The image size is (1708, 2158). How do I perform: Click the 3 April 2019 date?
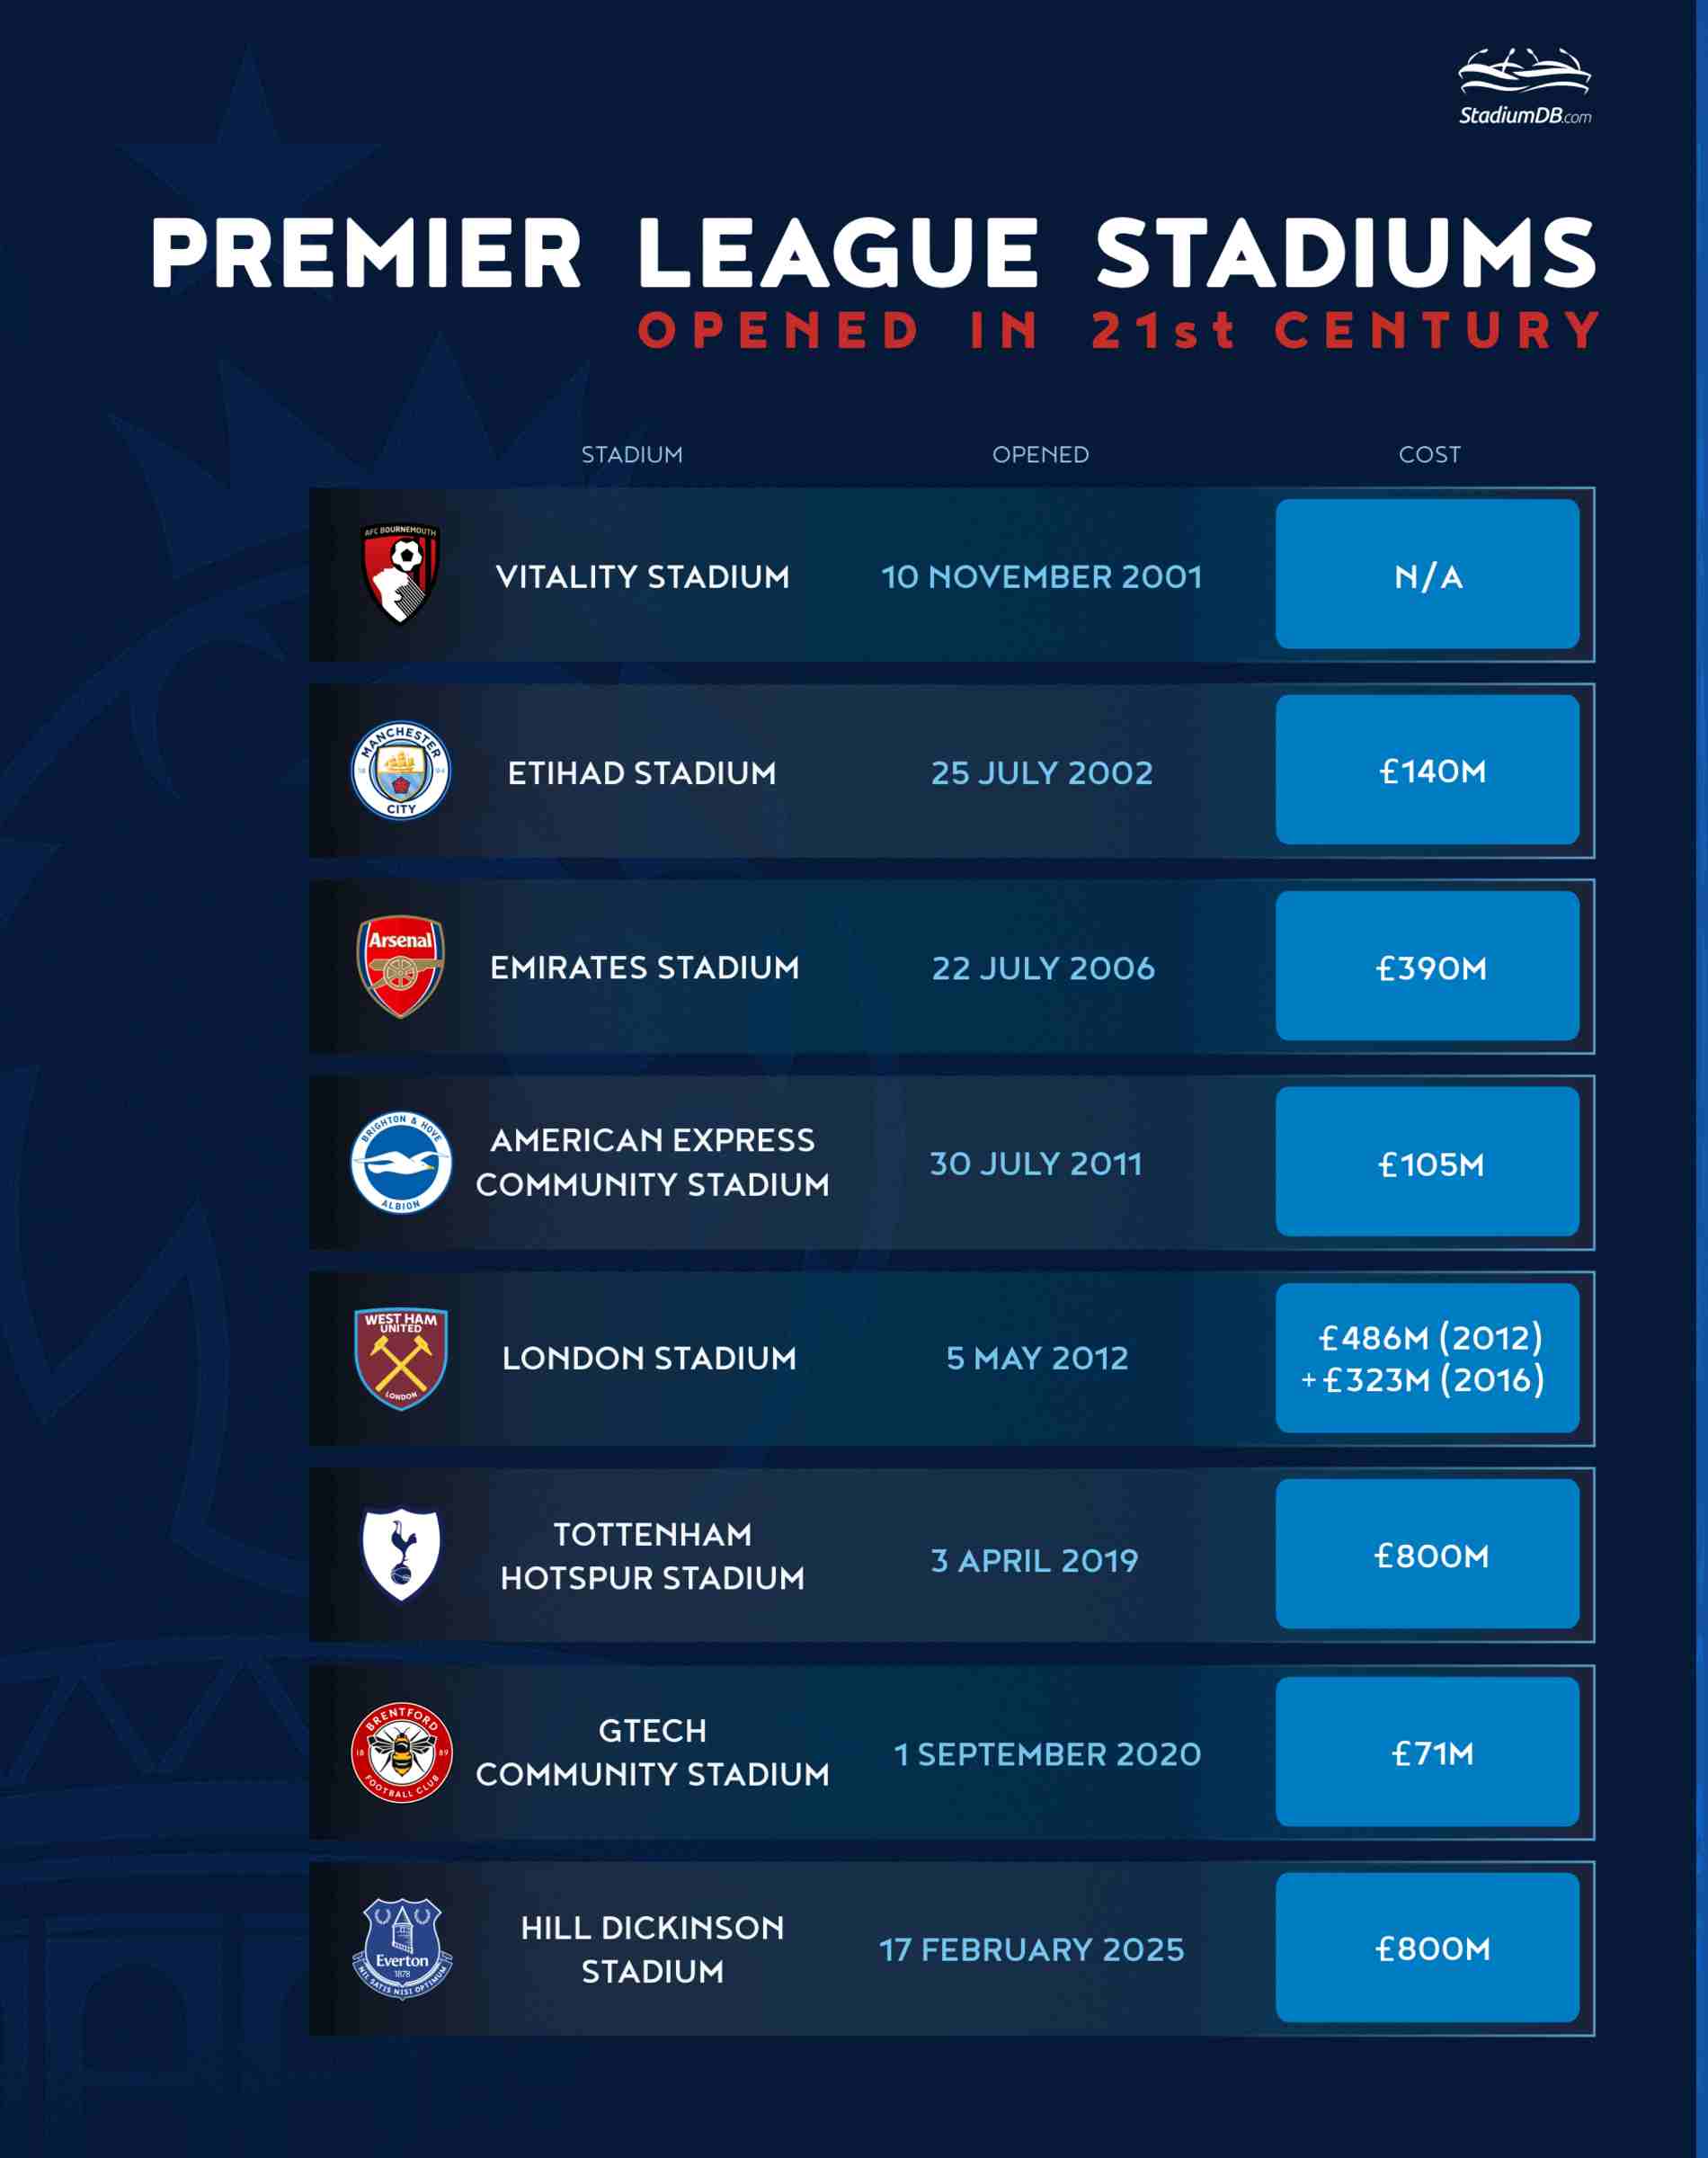(x=1034, y=1560)
